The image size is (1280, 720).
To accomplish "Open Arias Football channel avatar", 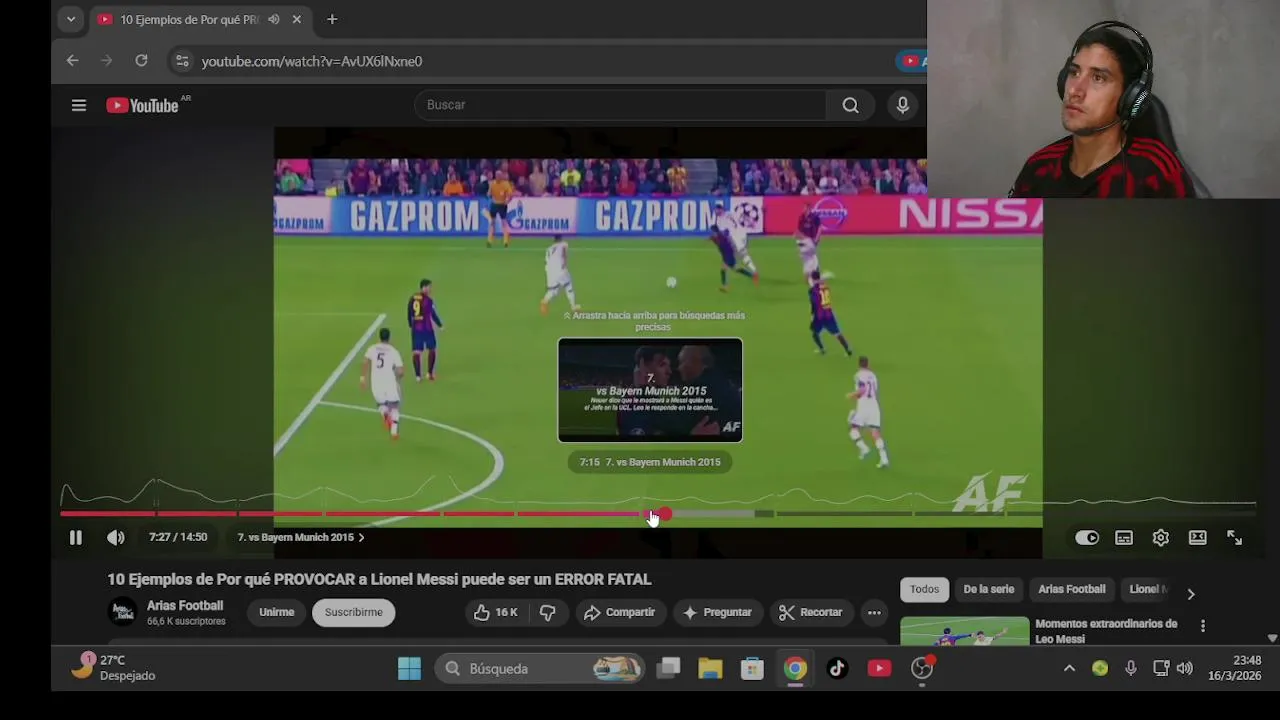I will click(123, 612).
